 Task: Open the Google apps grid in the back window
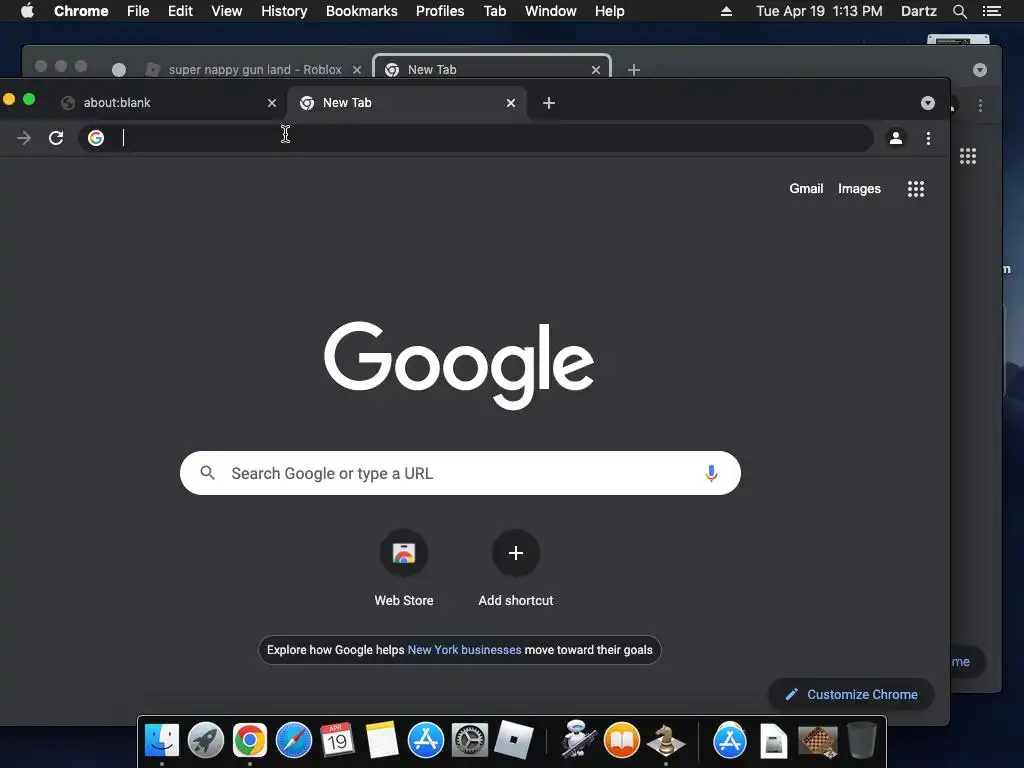(x=968, y=156)
